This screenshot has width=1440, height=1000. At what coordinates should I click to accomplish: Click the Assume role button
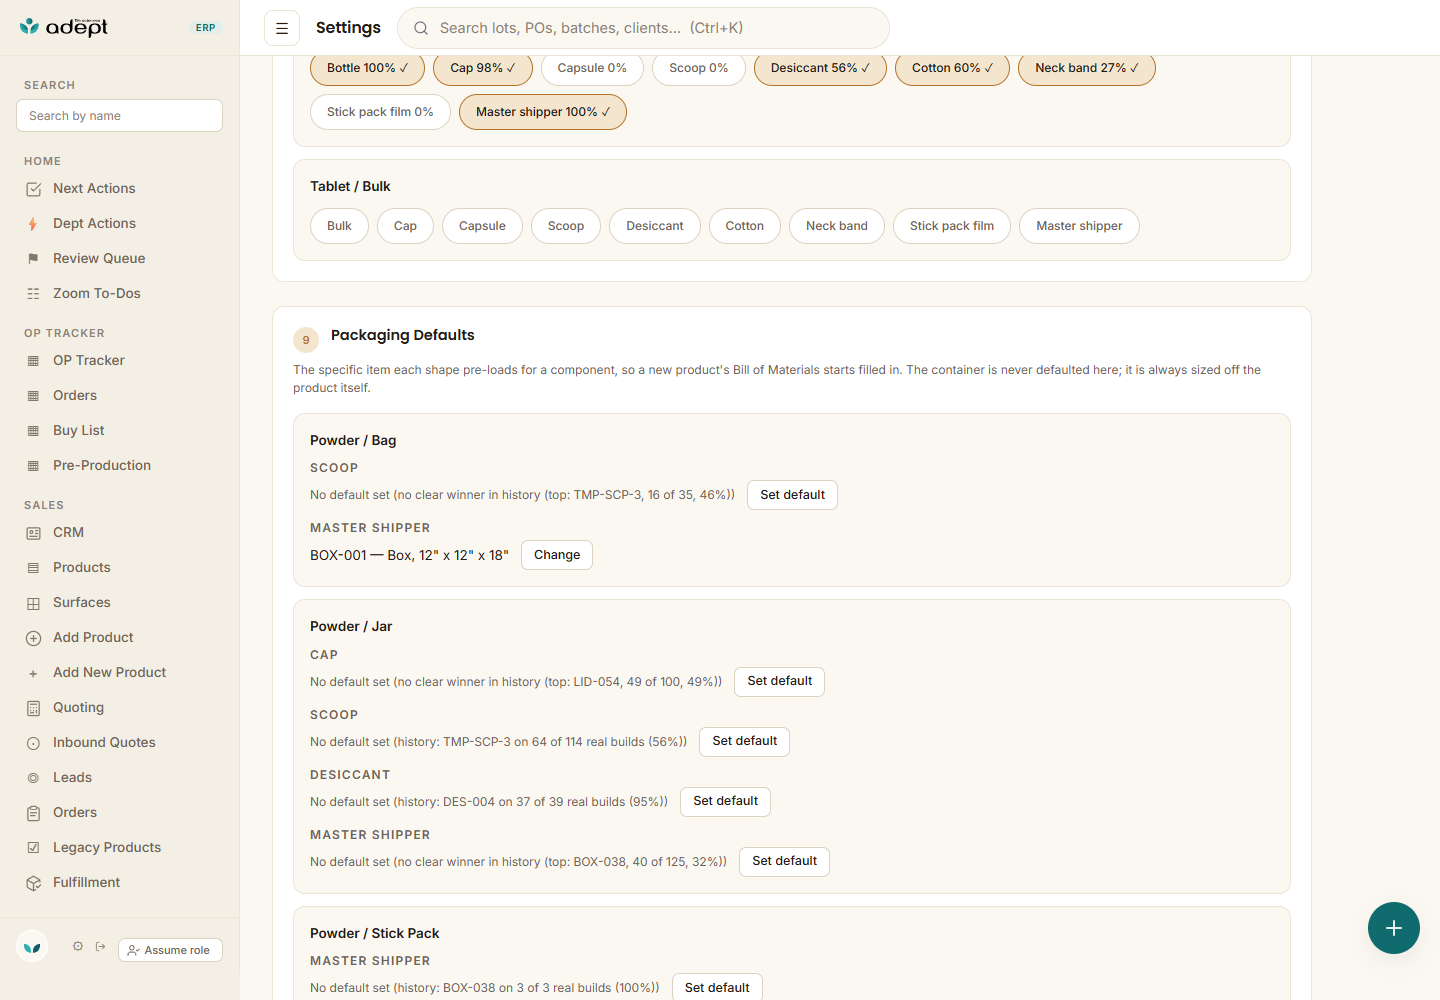pyautogui.click(x=170, y=950)
